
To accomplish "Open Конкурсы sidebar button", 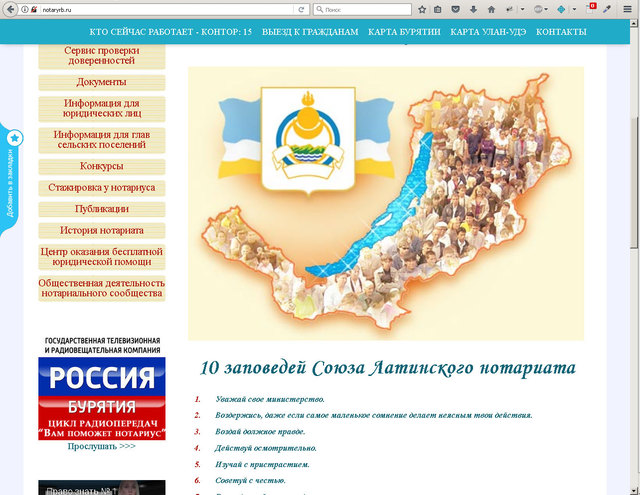I will coord(102,166).
